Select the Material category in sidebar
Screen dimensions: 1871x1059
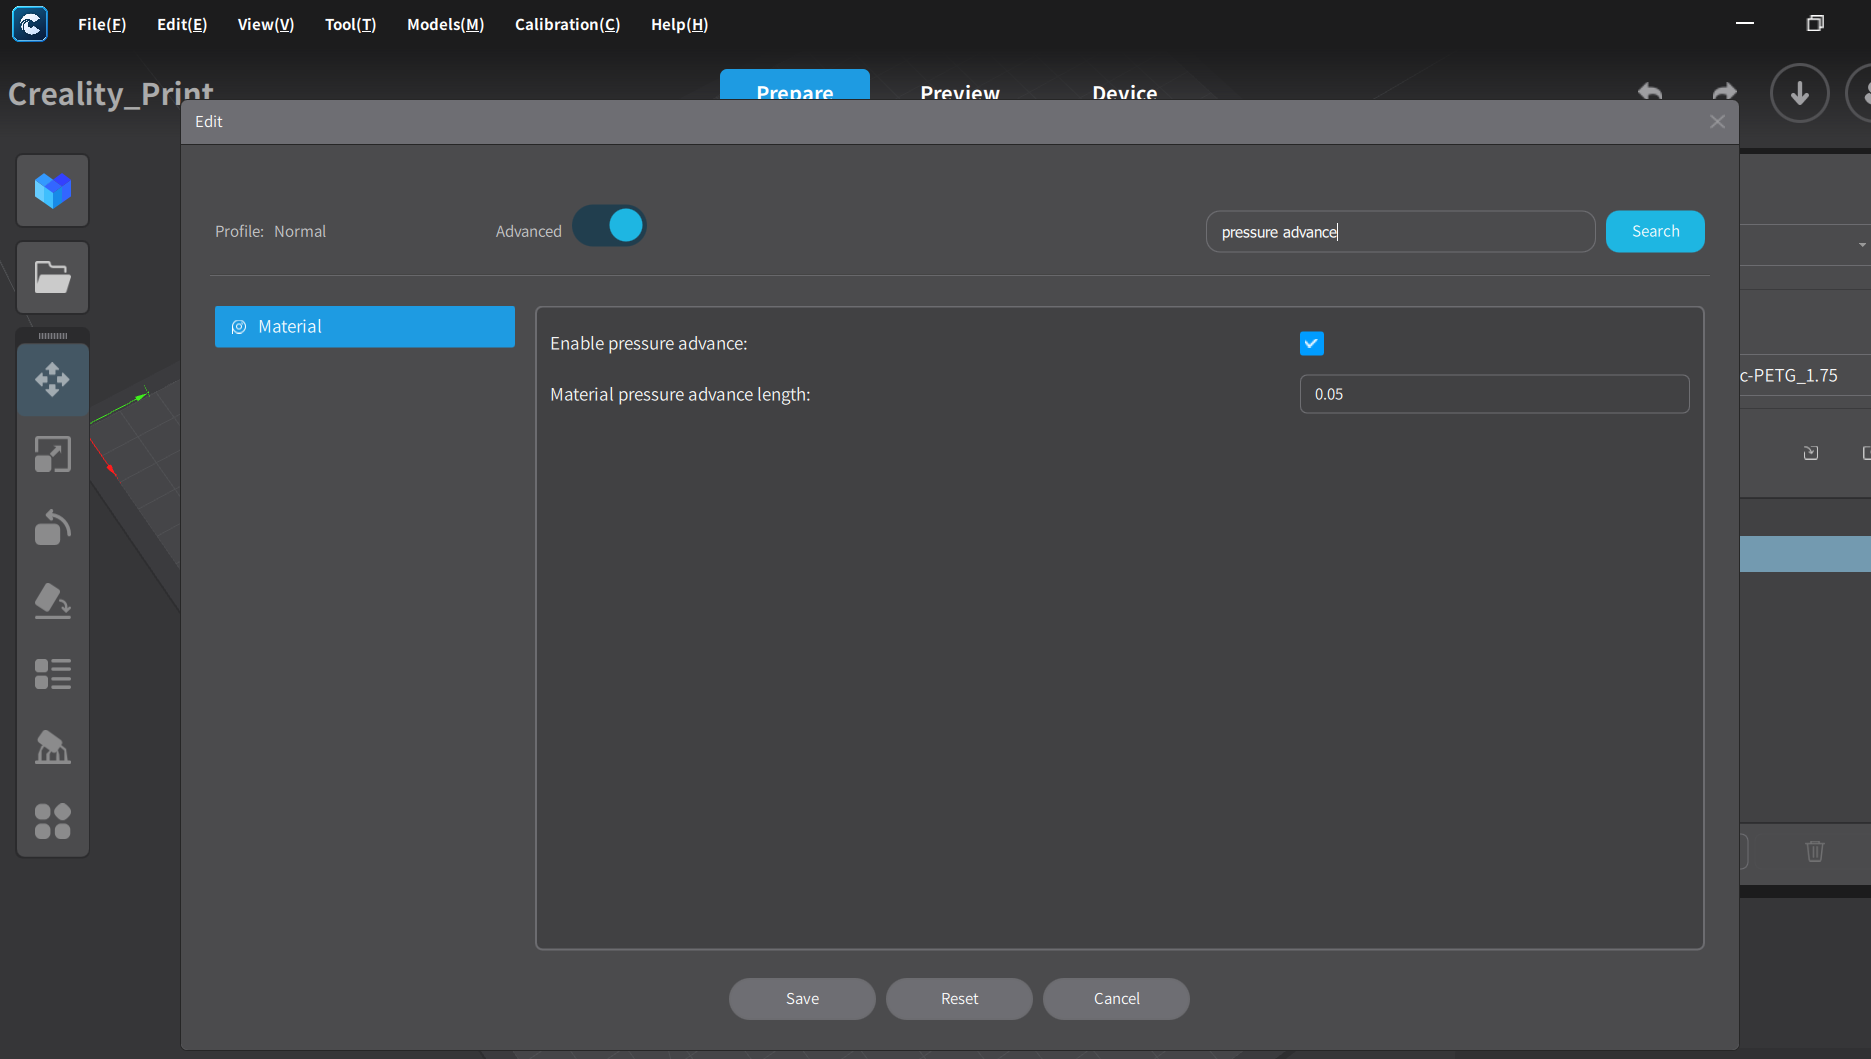(365, 327)
